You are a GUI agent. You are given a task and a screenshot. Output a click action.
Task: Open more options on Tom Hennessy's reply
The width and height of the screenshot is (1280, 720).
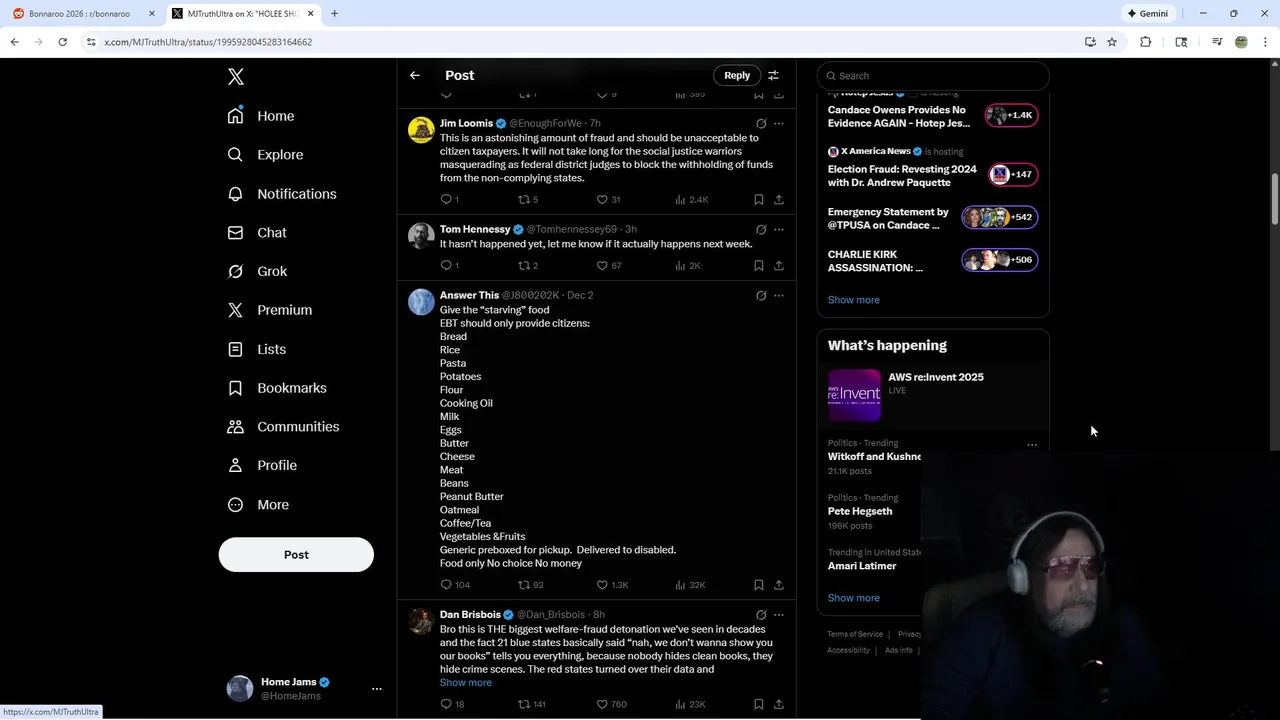pos(779,230)
